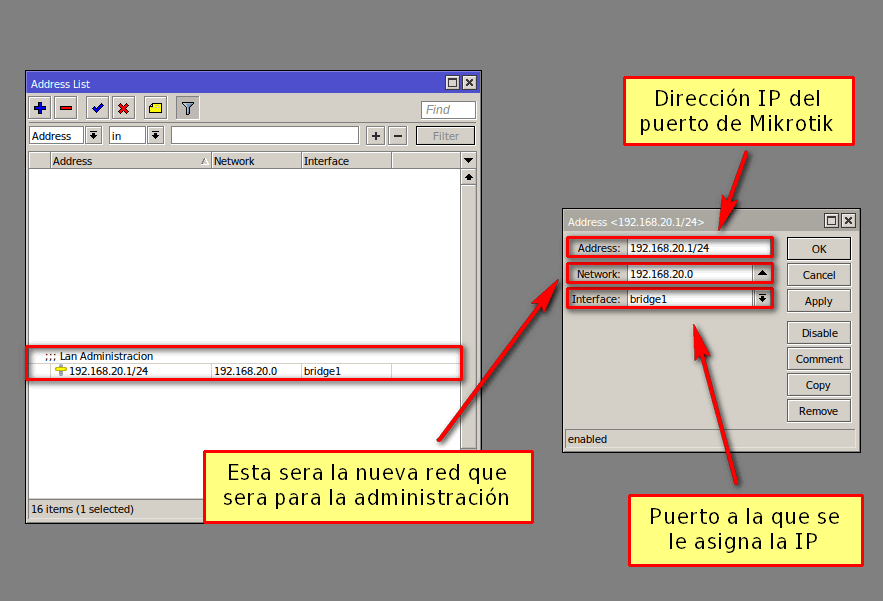Add a filter condition with plus button
Image resolution: width=883 pixels, height=601 pixels.
coord(375,136)
